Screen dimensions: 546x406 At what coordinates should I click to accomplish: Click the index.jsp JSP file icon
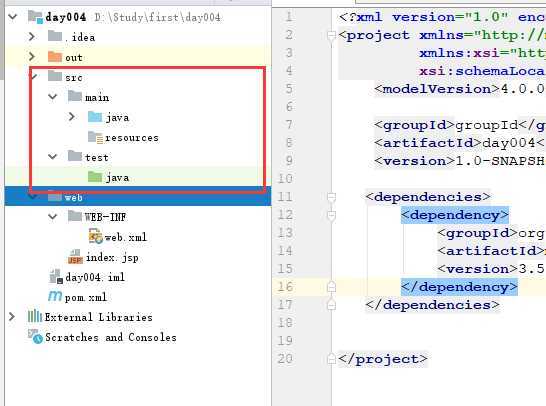[75, 257]
